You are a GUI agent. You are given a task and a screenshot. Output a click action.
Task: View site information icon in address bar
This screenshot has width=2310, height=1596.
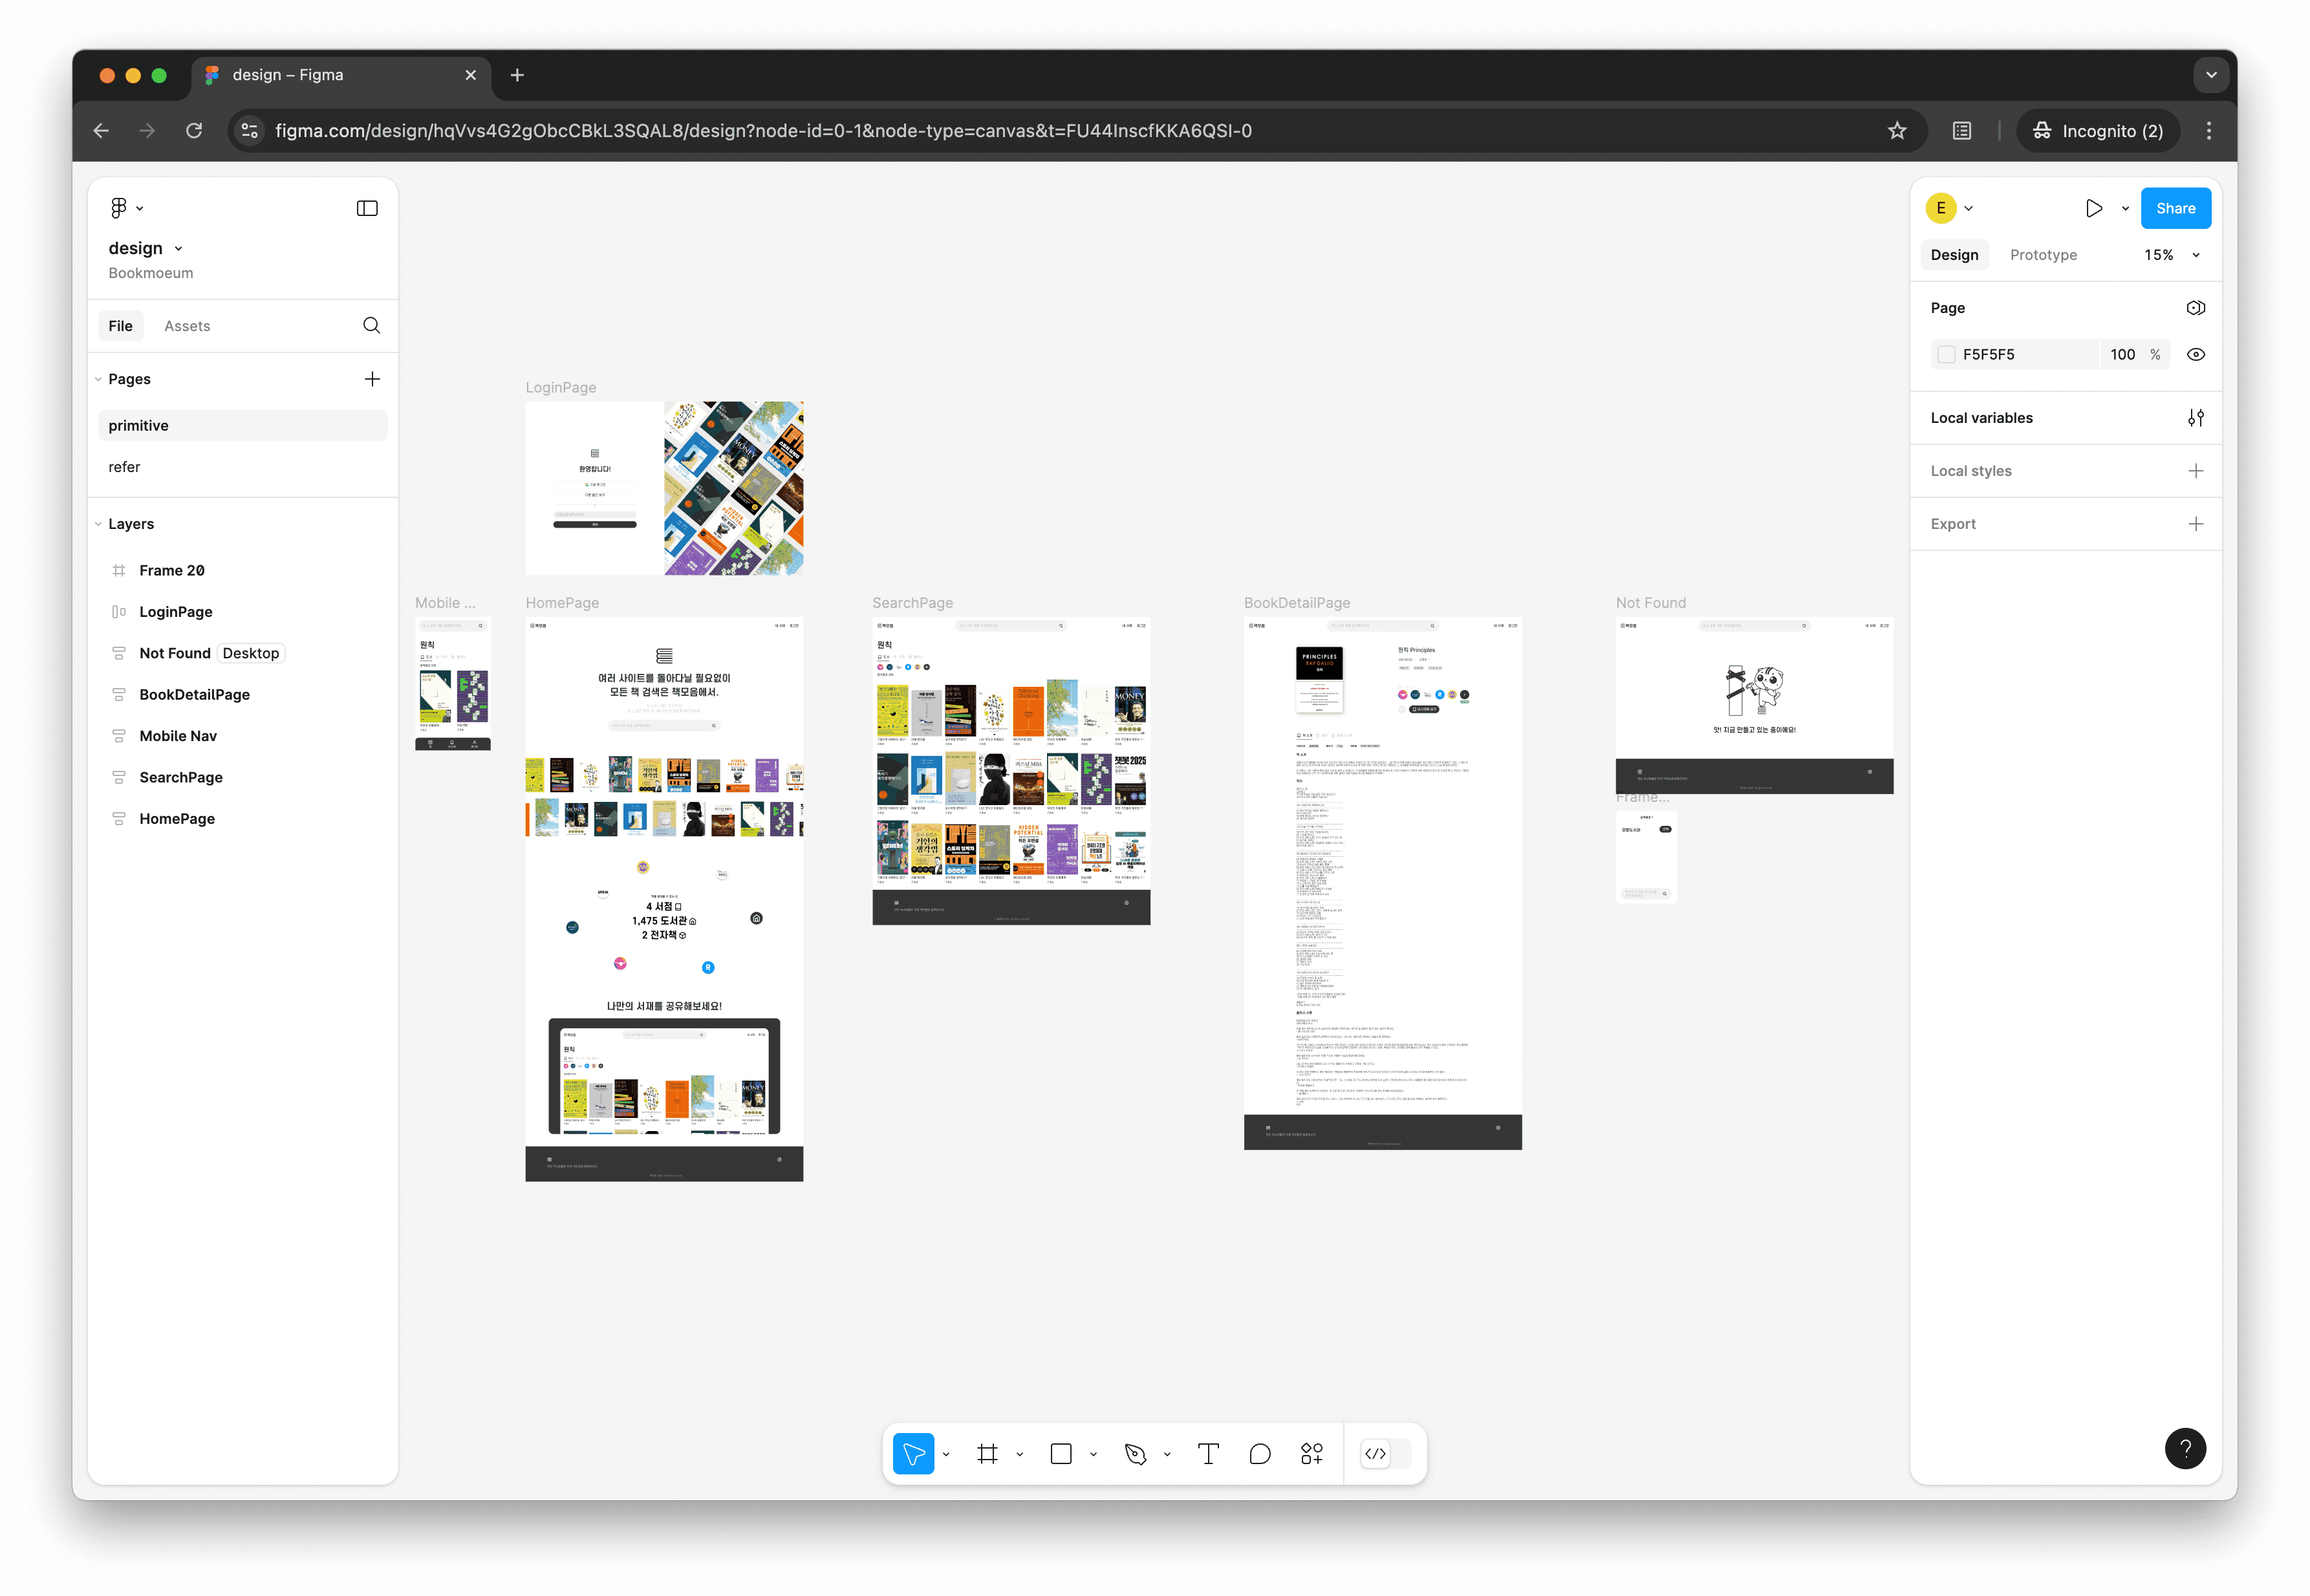250,131
